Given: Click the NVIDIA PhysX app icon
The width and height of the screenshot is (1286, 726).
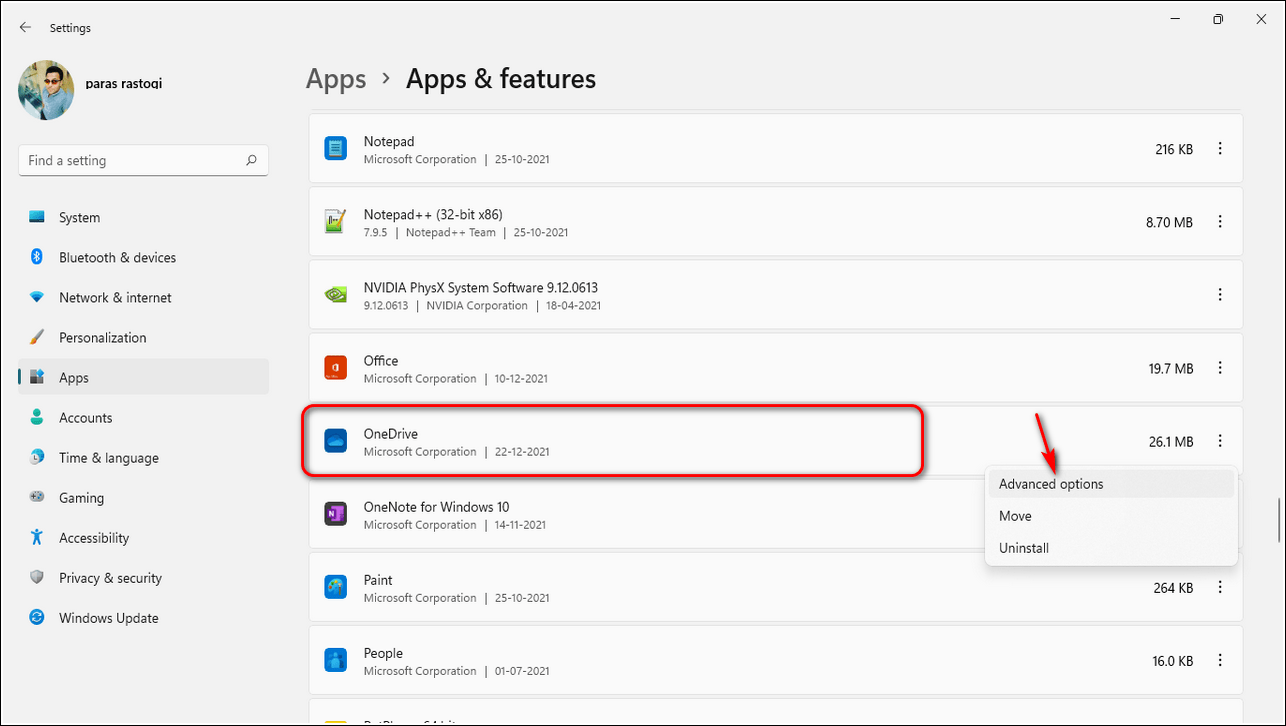Looking at the screenshot, I should pos(335,295).
